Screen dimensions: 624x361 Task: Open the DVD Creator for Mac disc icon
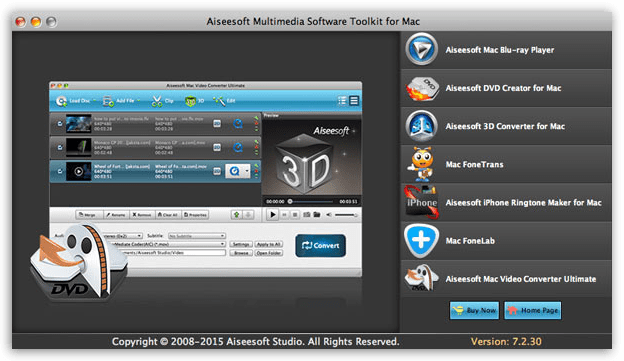[422, 88]
